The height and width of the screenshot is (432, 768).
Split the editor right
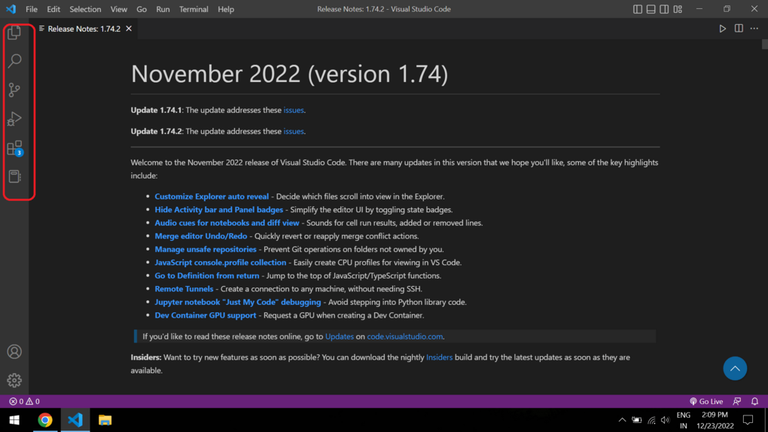[x=739, y=28]
